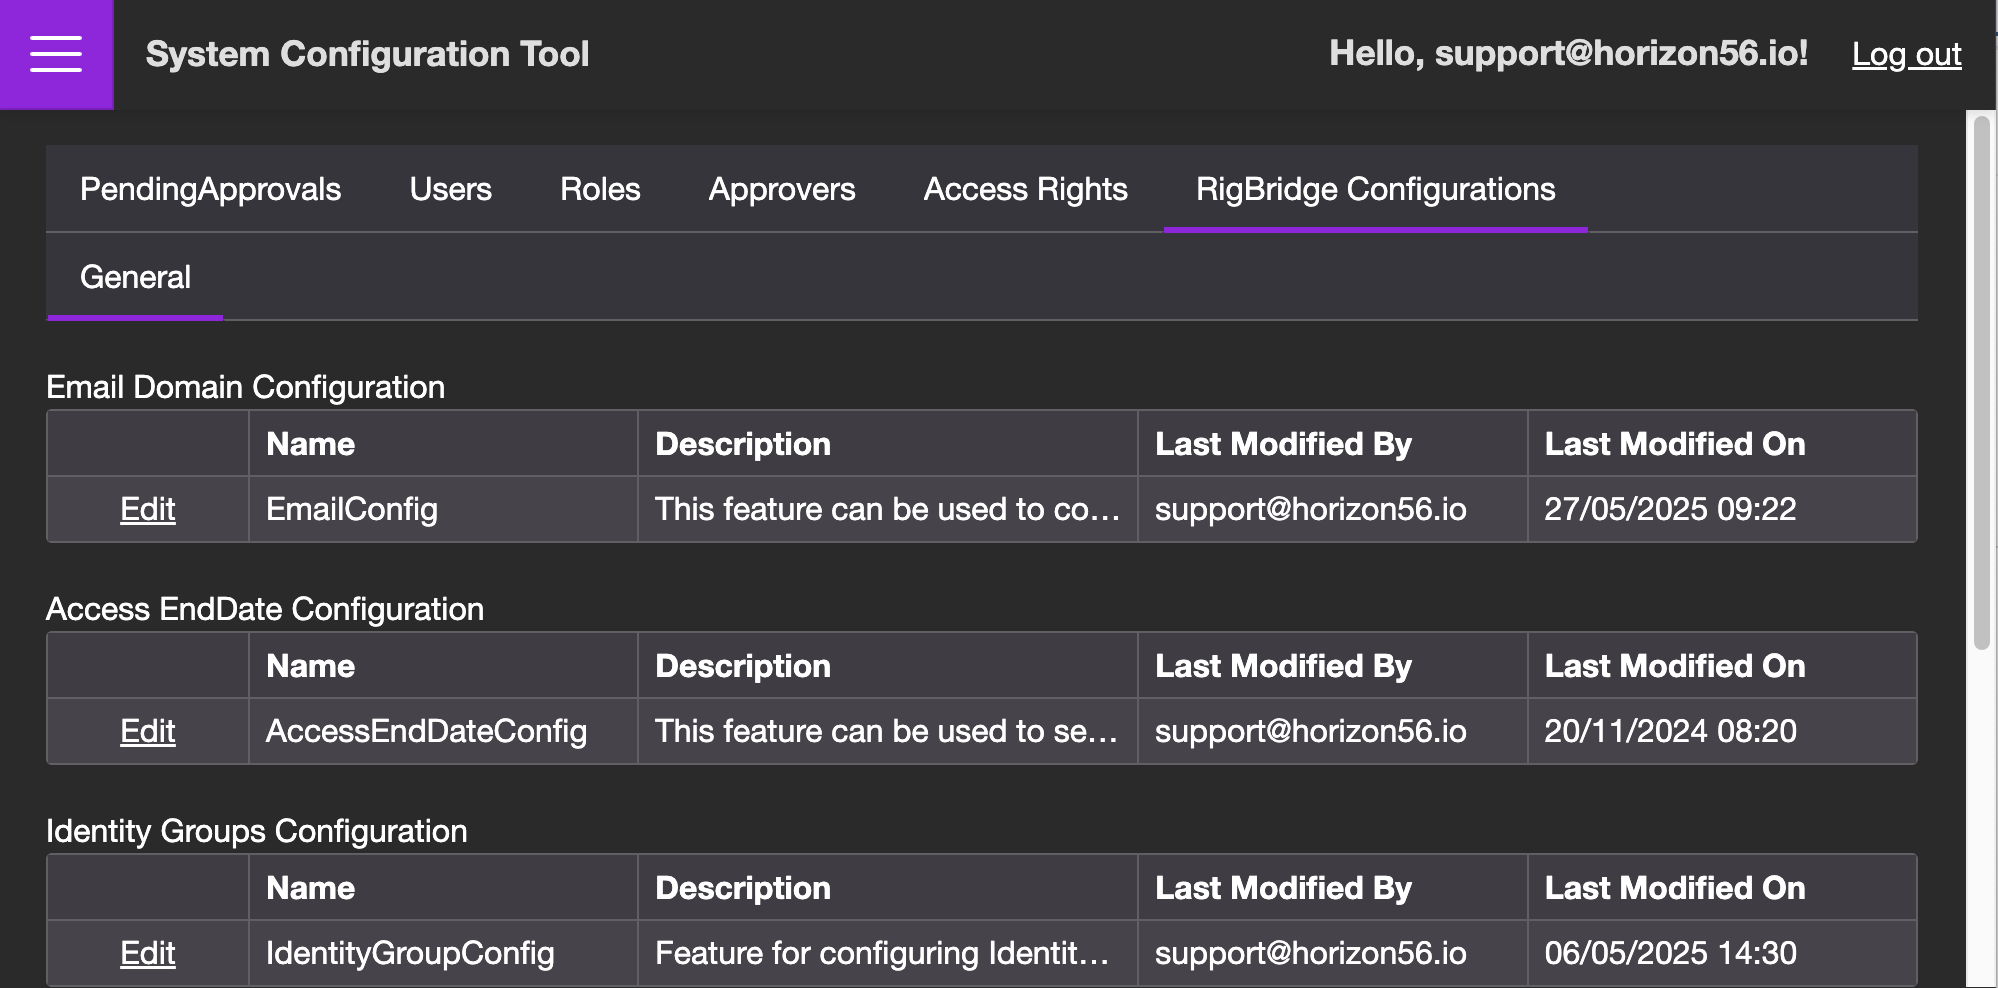Open the hamburger navigation menu
The image size is (1998, 988).
coord(56,54)
